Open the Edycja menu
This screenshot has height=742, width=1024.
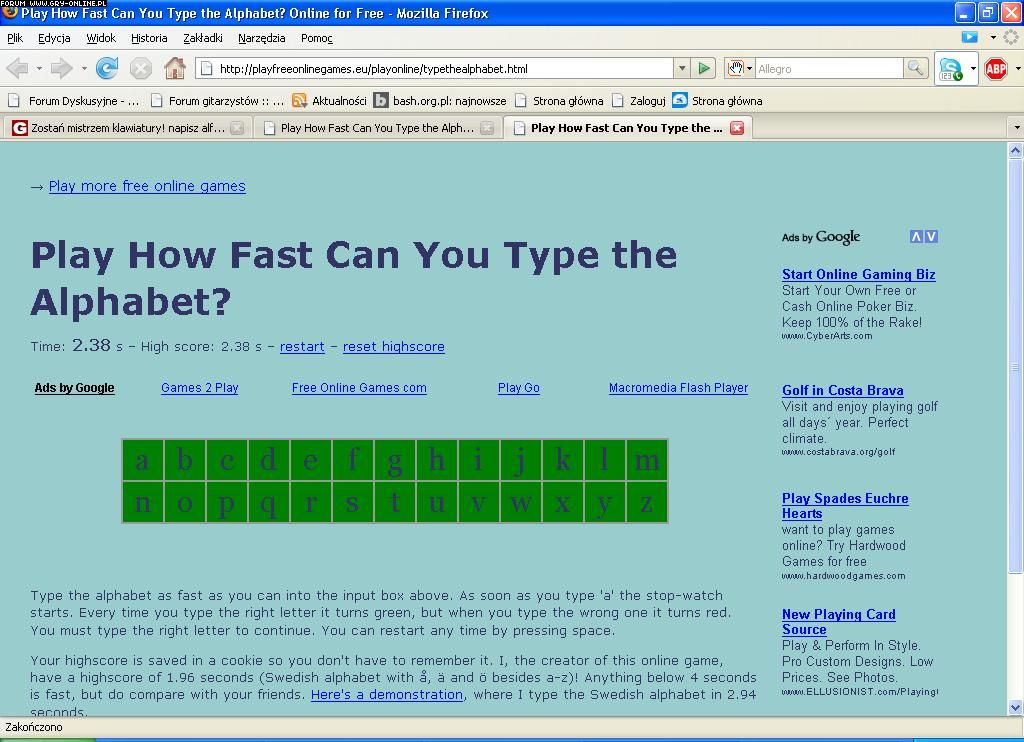point(54,38)
